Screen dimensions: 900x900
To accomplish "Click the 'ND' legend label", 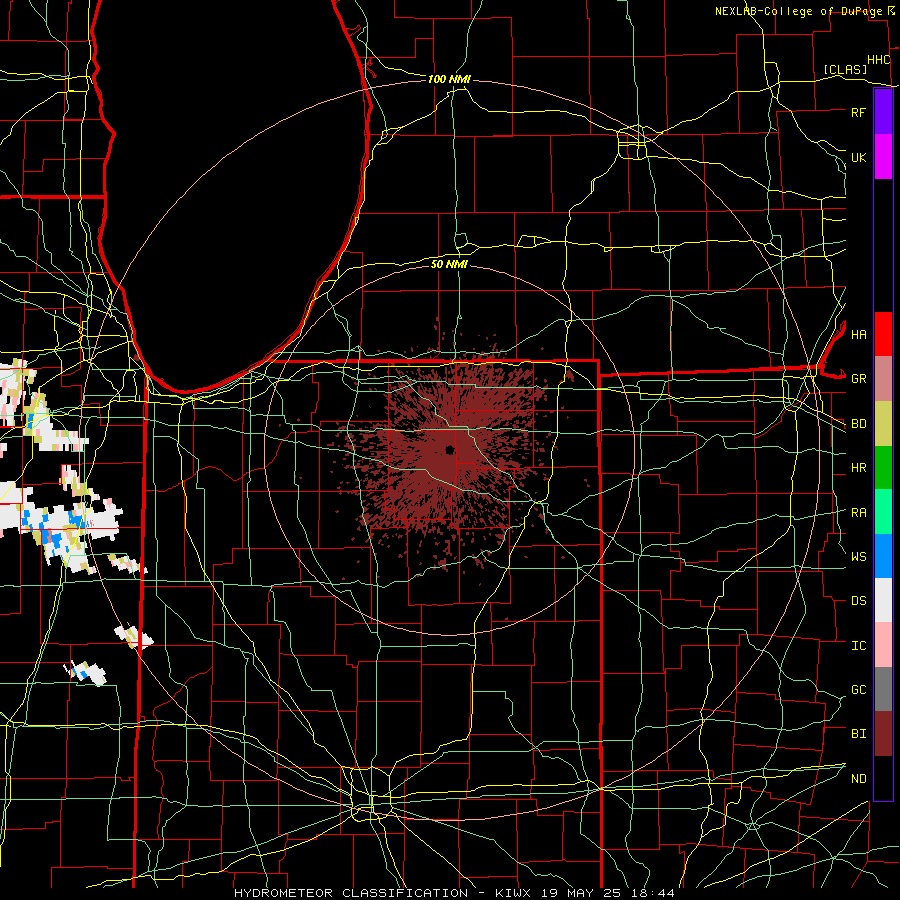I will click(x=858, y=779).
